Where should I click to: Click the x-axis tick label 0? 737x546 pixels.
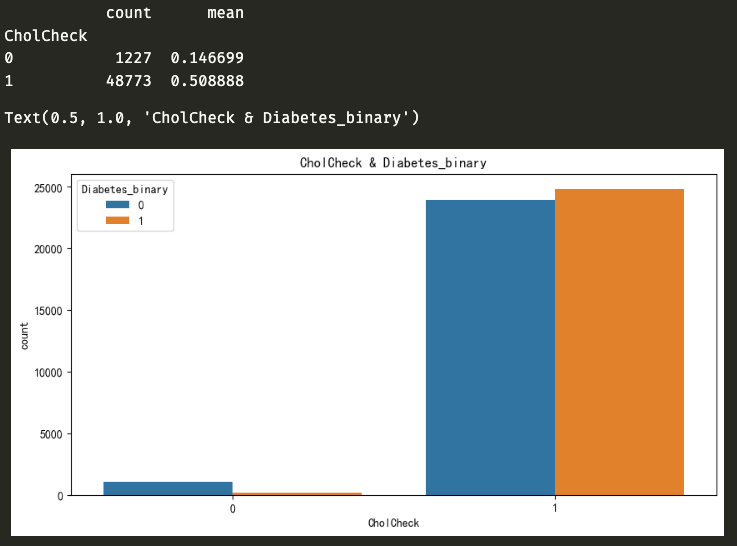click(x=233, y=509)
